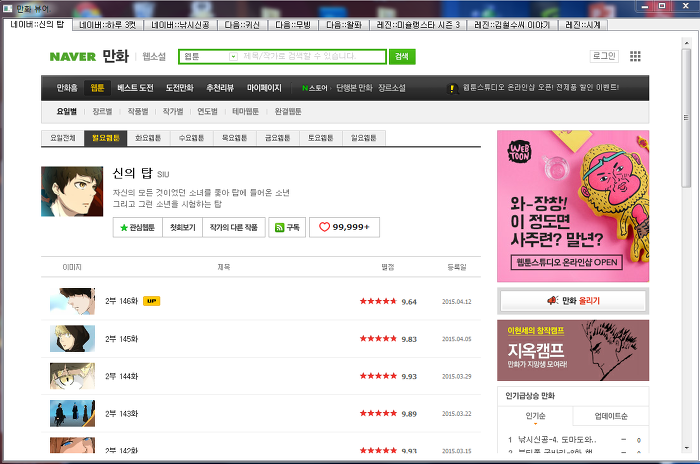Click the NAVER logo
The width and height of the screenshot is (700, 464).
pyautogui.click(x=72, y=57)
